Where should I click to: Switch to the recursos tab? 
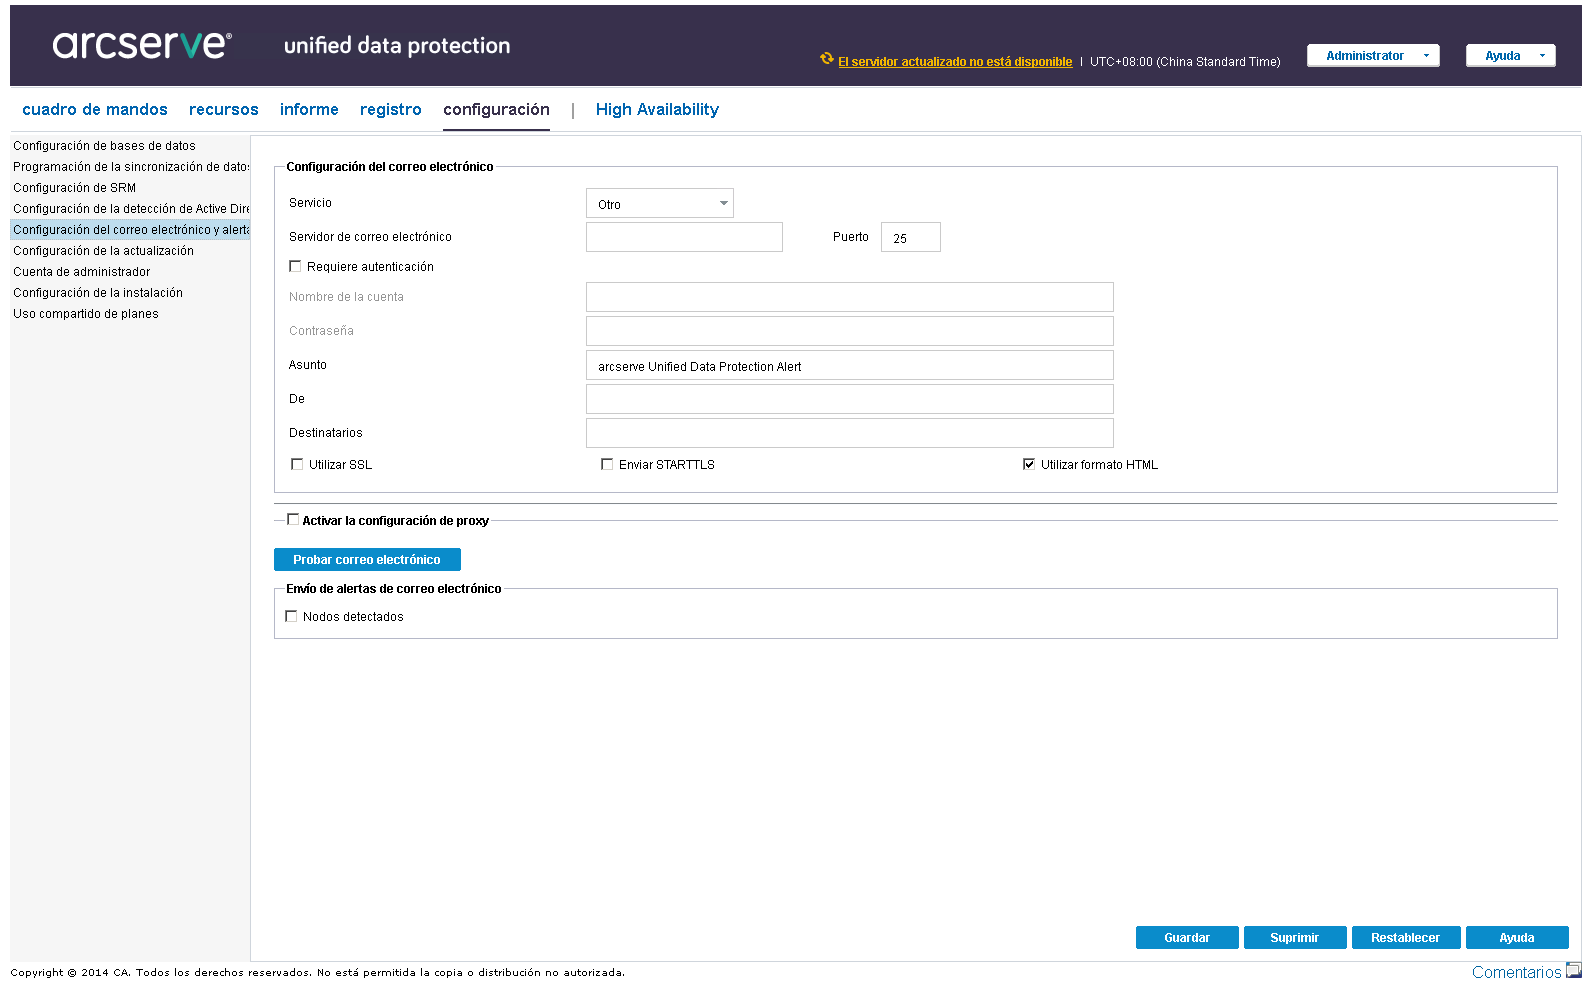[x=224, y=110]
